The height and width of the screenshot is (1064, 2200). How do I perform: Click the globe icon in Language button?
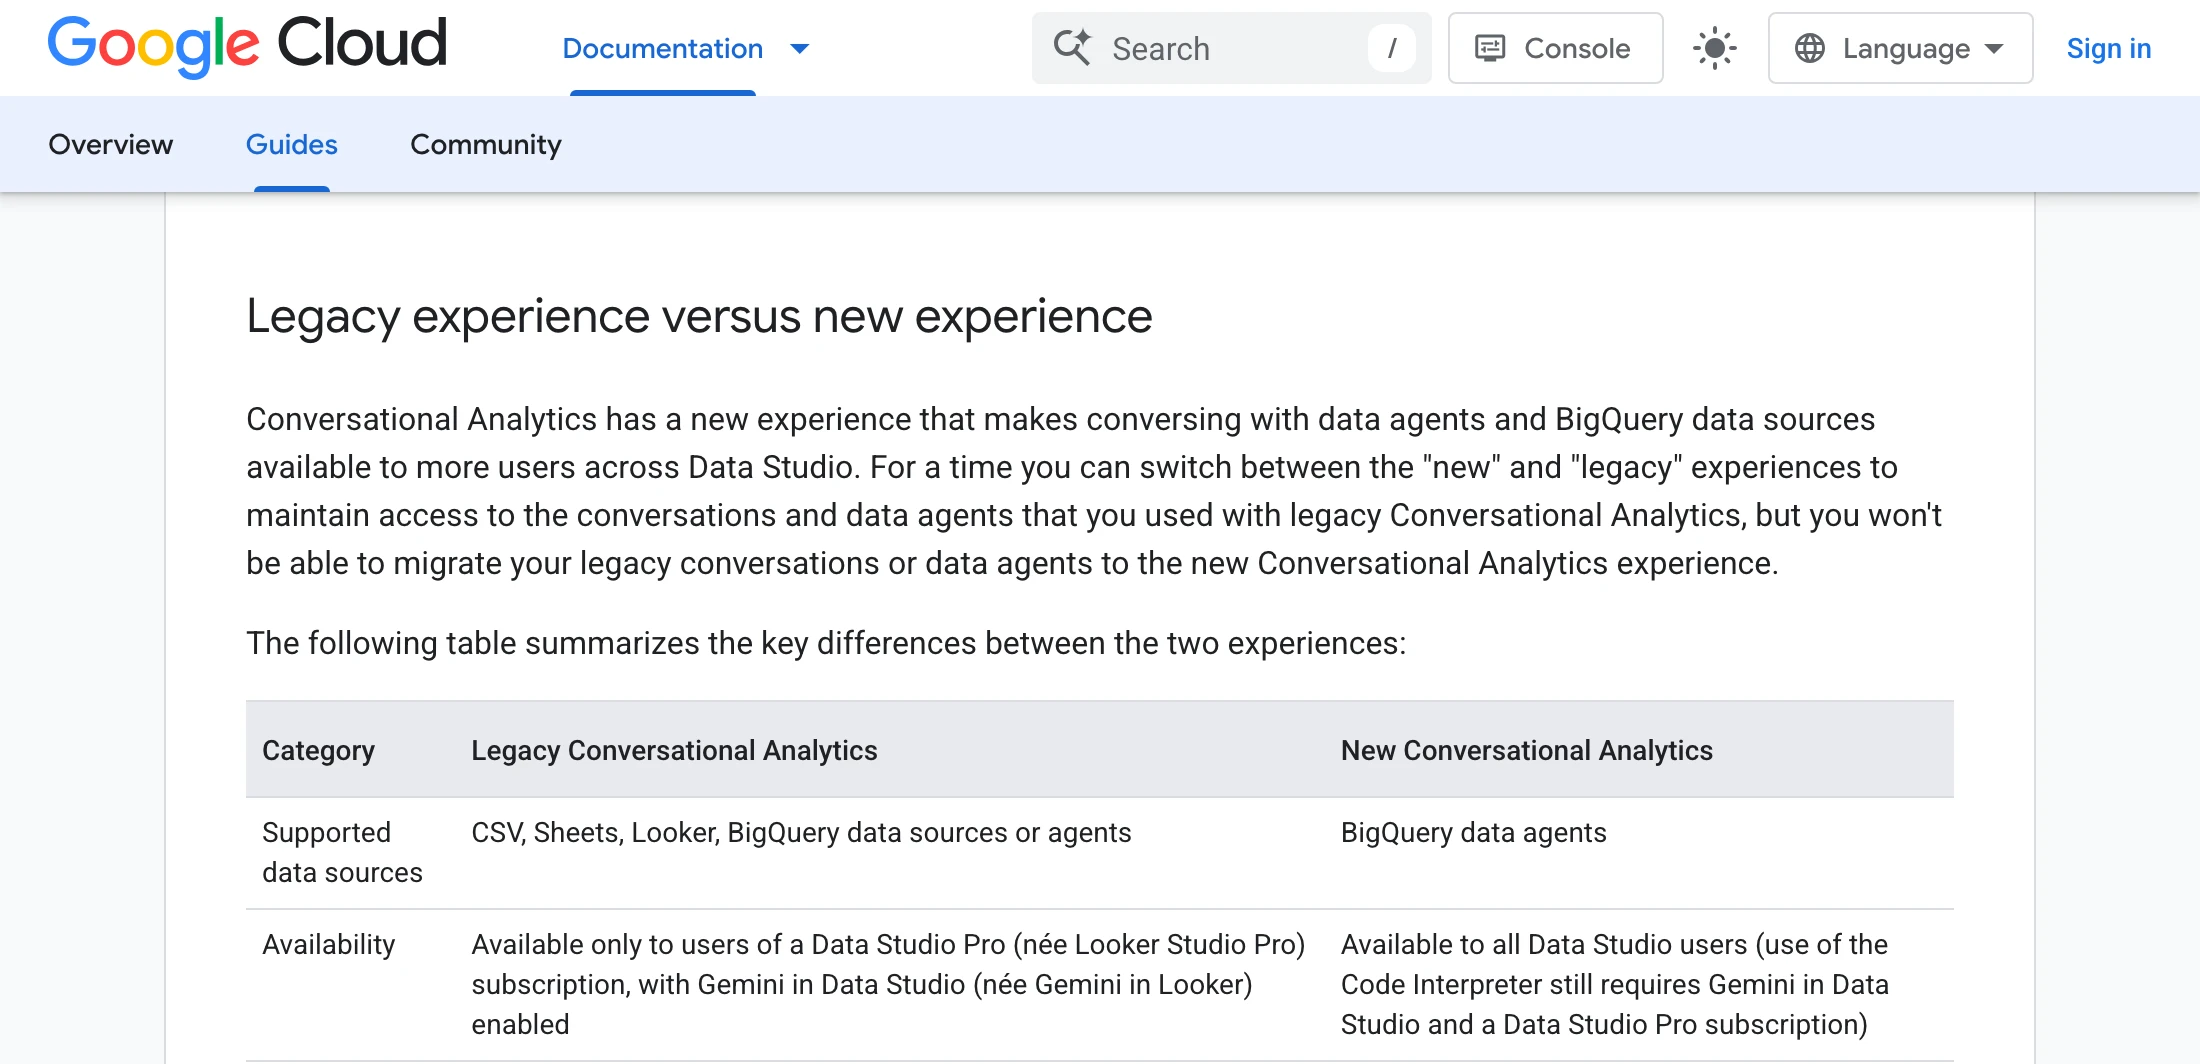point(1809,48)
